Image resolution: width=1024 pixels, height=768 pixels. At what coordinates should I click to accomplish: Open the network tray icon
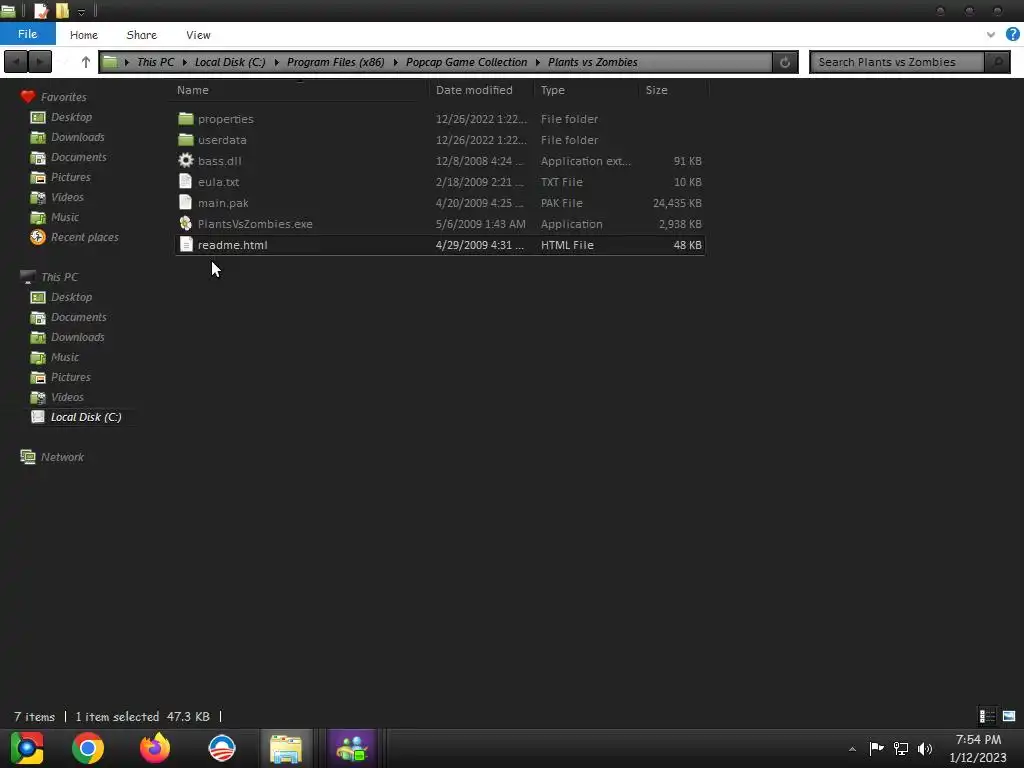[901, 749]
